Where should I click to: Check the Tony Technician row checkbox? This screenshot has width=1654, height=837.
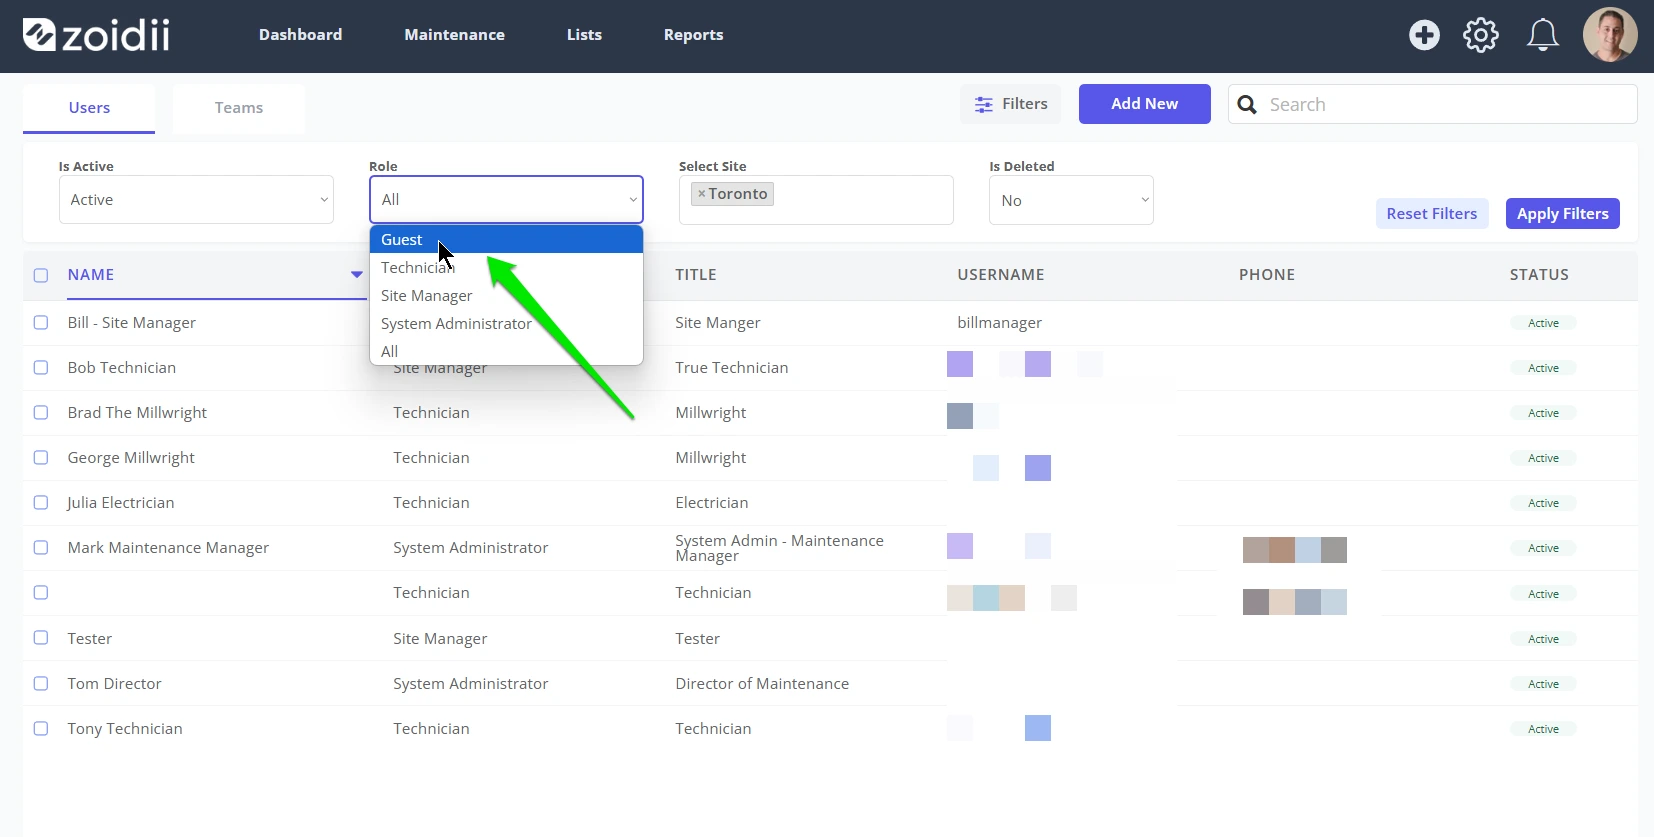41,728
